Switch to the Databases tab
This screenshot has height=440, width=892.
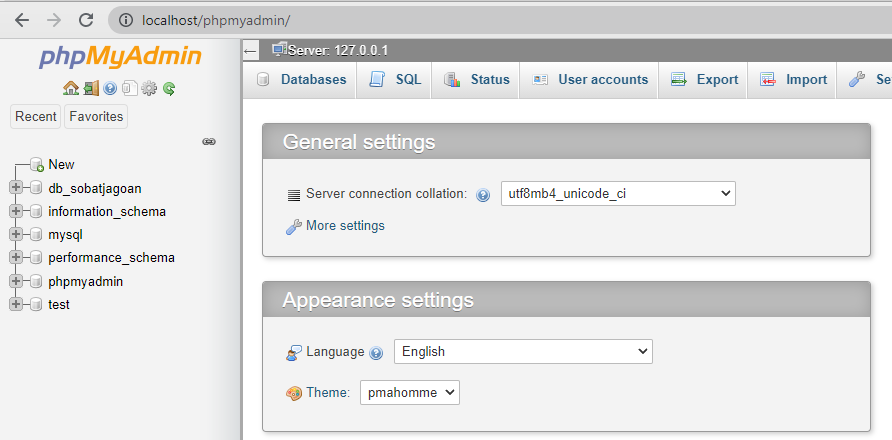(302, 80)
